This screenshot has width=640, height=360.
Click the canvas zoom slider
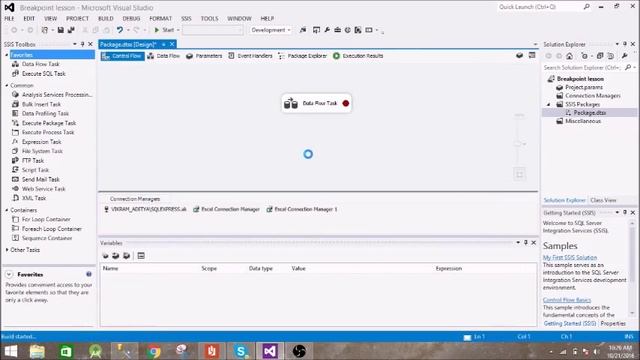point(519,144)
